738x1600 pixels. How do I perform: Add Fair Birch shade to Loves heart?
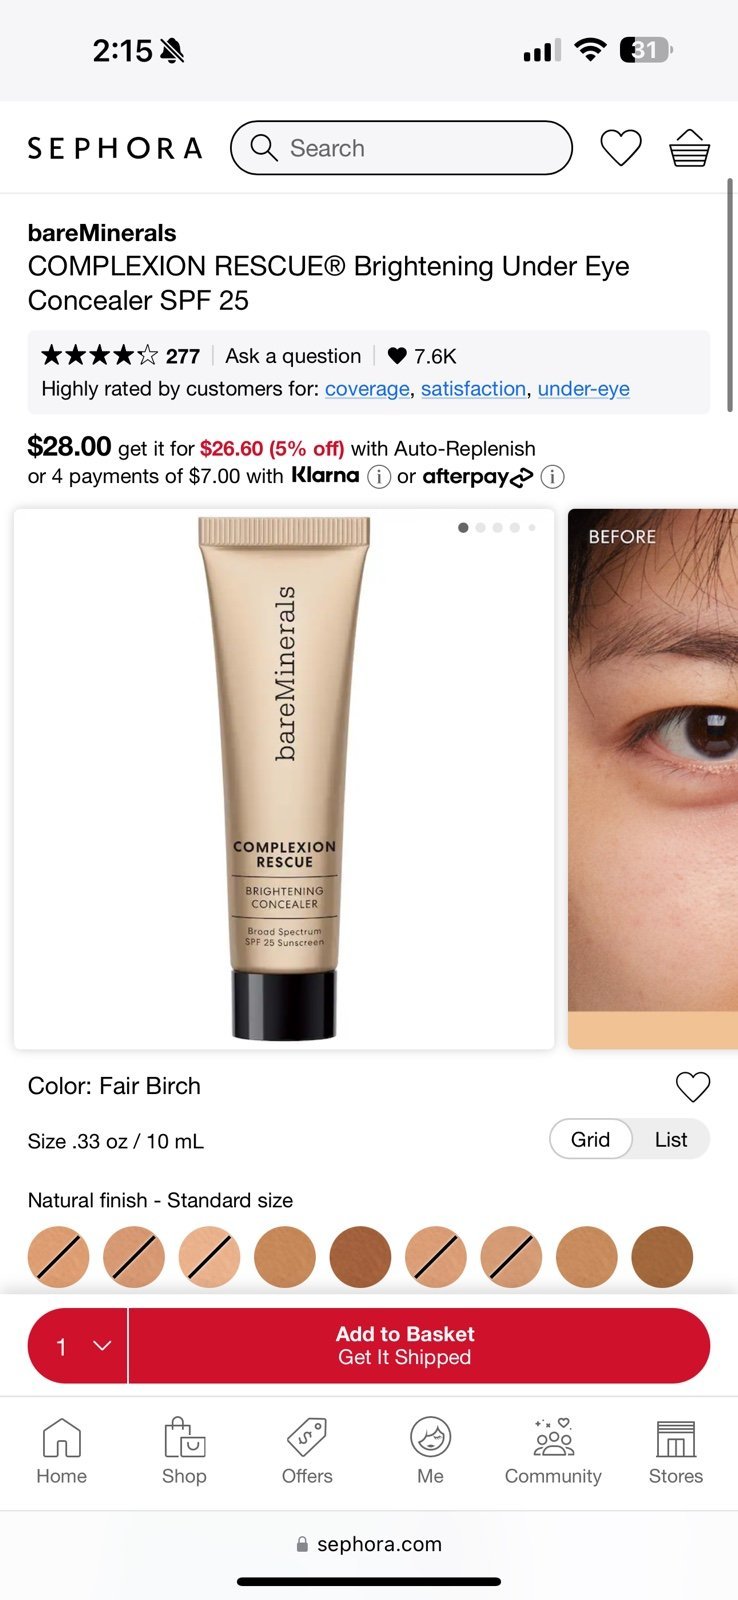(692, 1086)
